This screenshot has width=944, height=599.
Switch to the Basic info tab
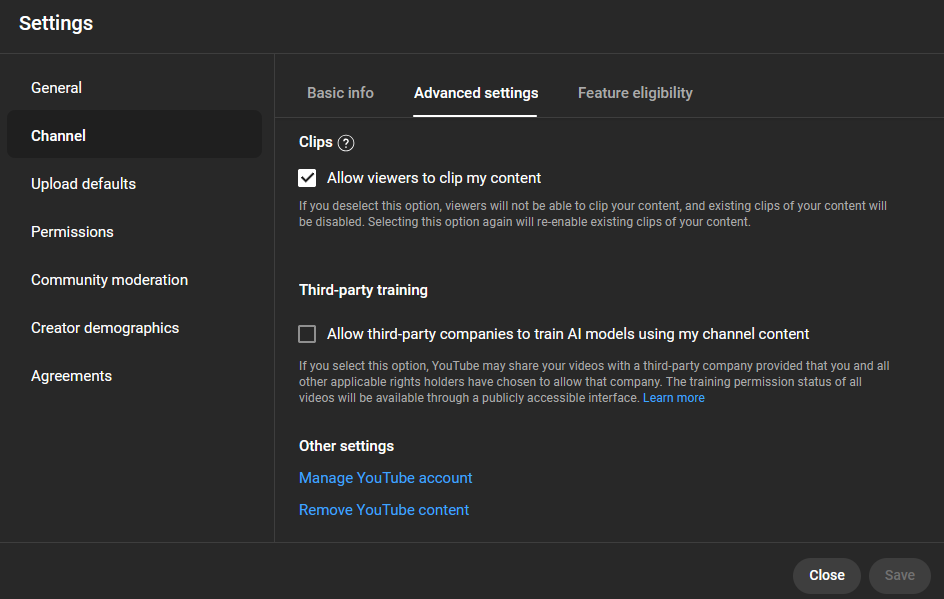point(340,93)
